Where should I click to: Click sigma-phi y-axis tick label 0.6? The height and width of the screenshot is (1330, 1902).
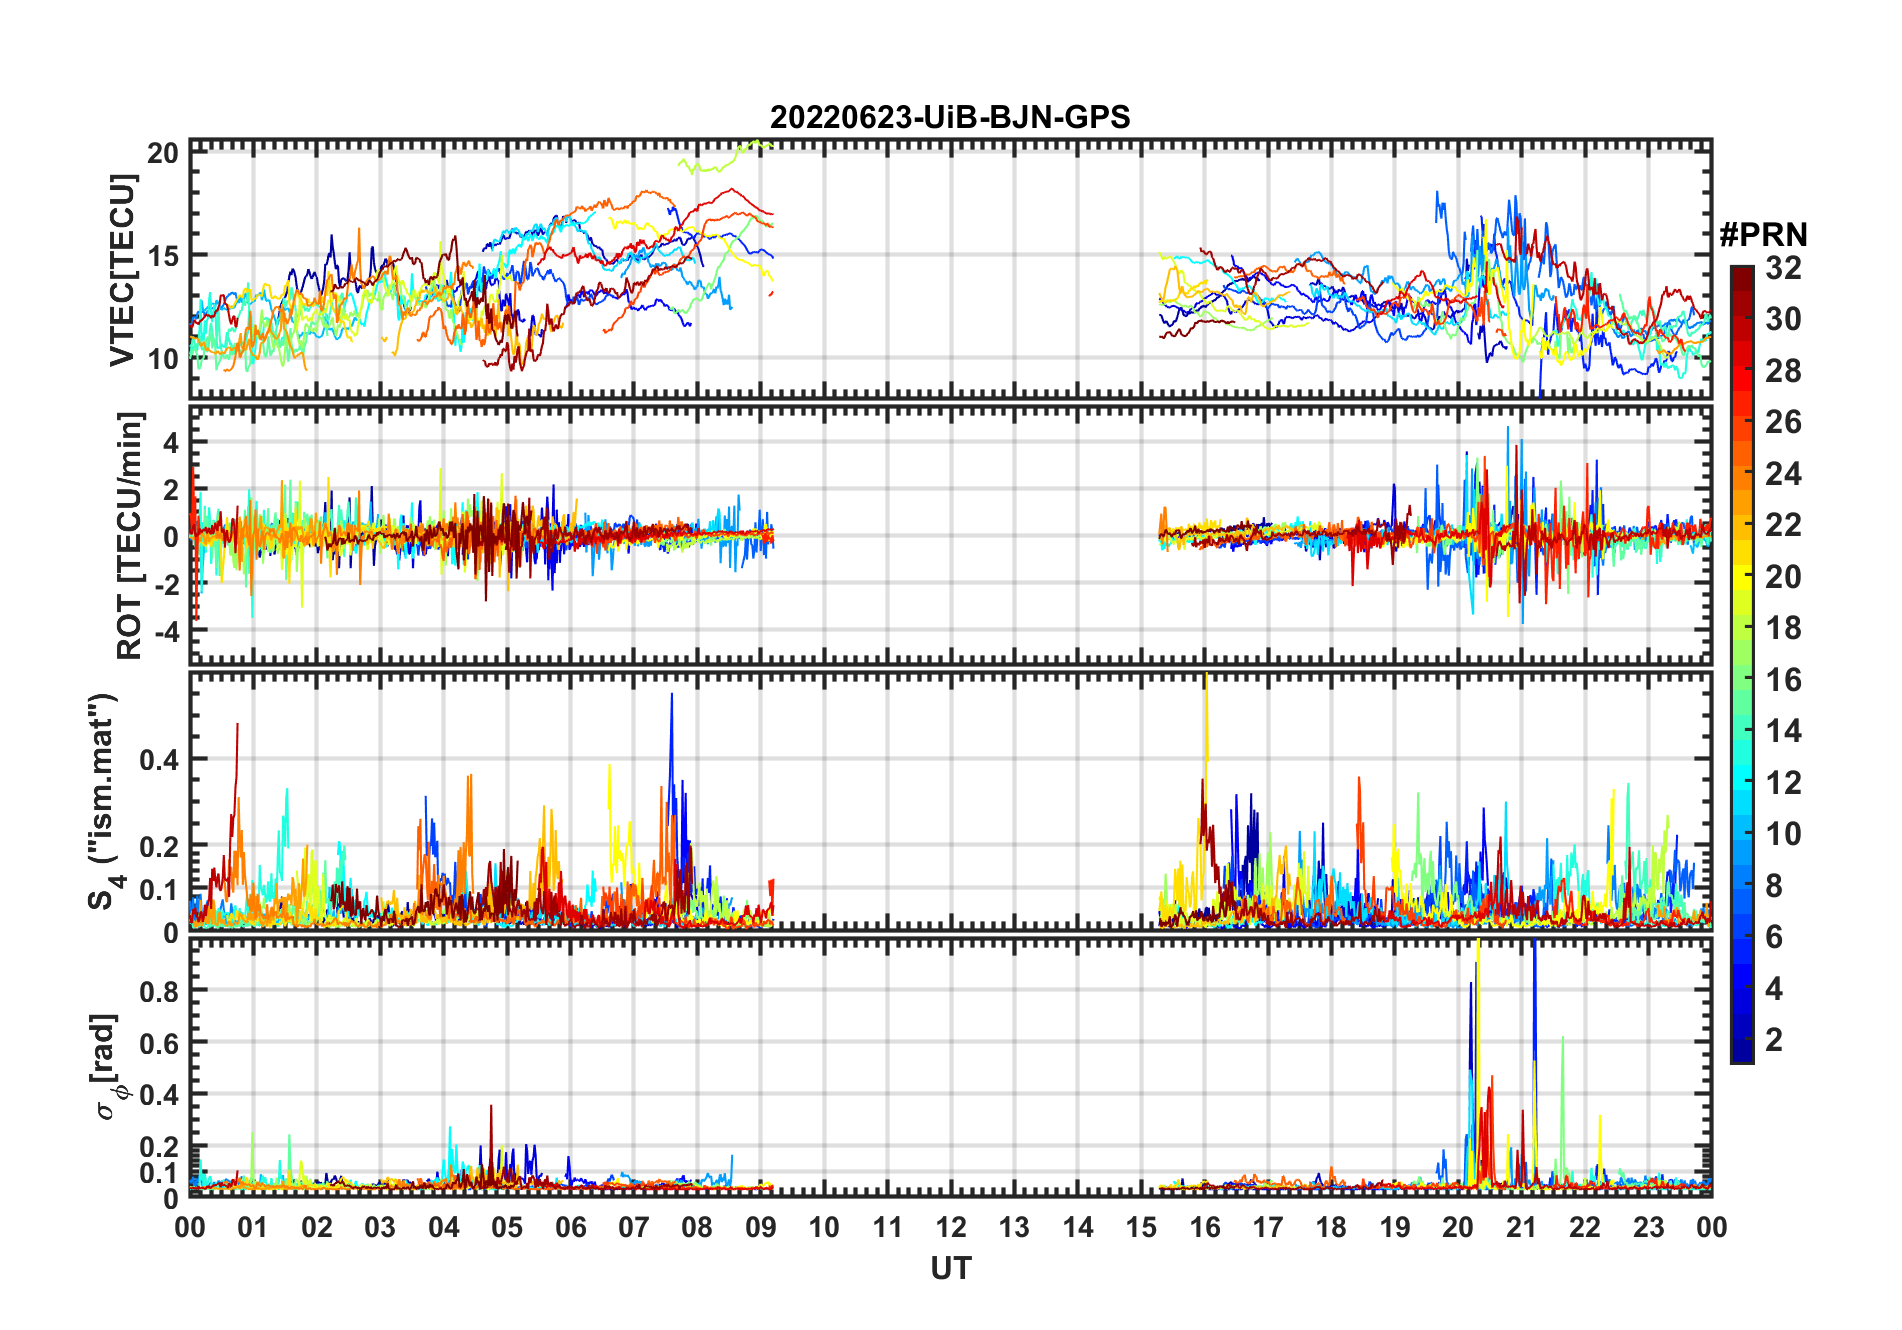pos(159,1043)
